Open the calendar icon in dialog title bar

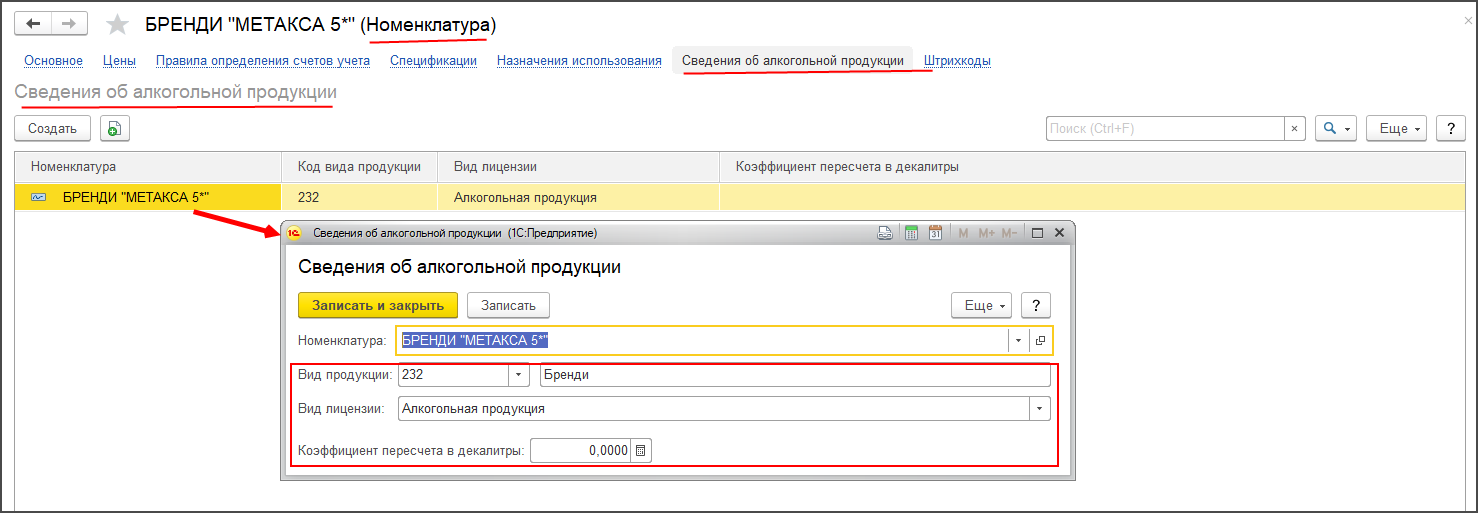click(936, 233)
